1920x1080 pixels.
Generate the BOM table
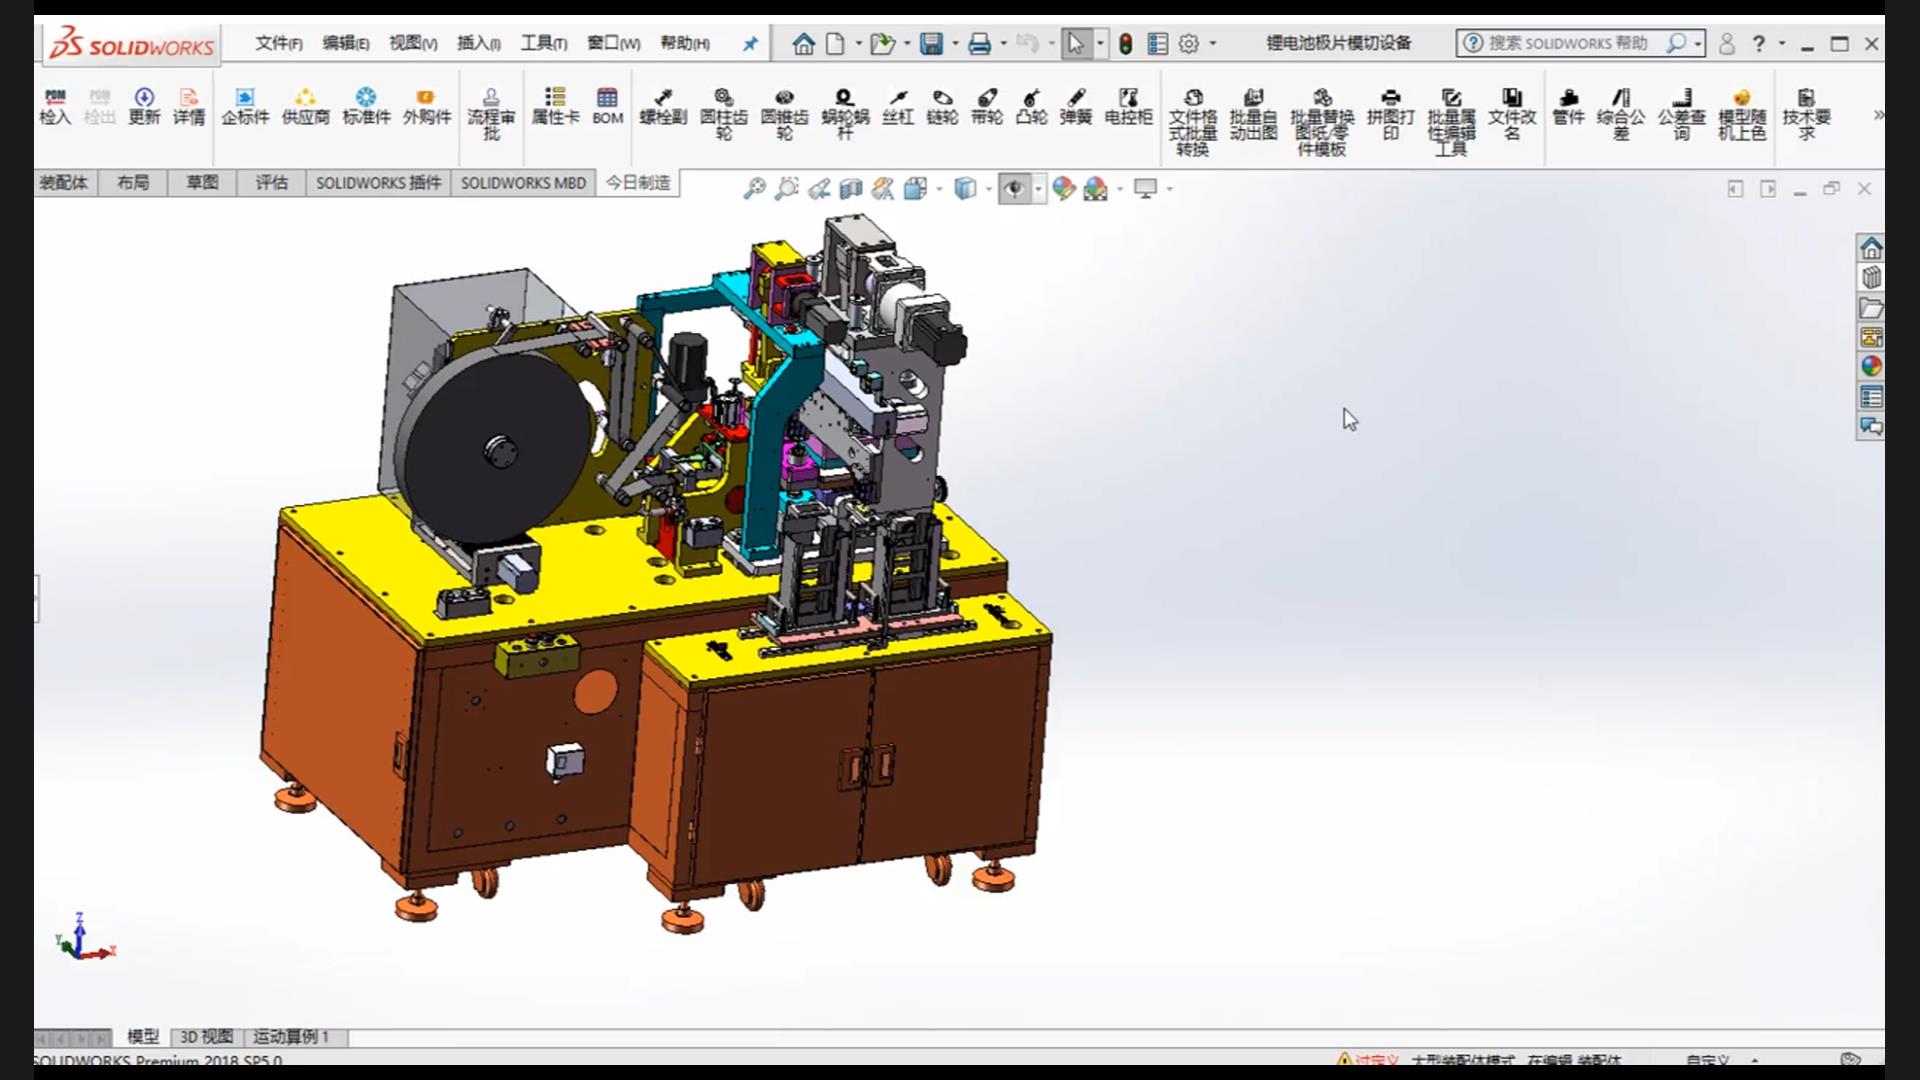point(607,106)
